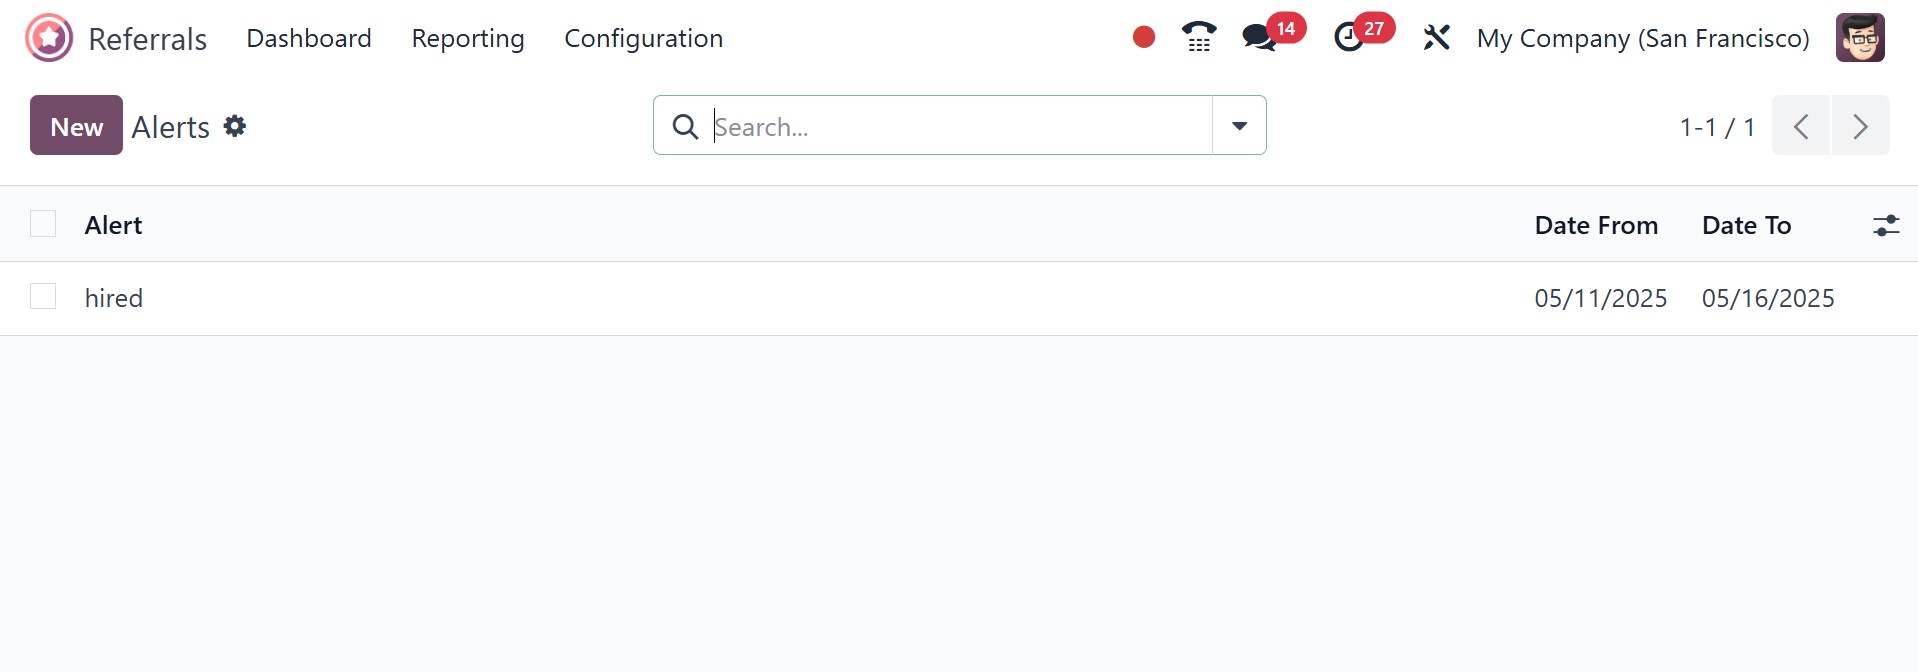
Task: Tick the select-all checkbox in header
Action: point(43,224)
